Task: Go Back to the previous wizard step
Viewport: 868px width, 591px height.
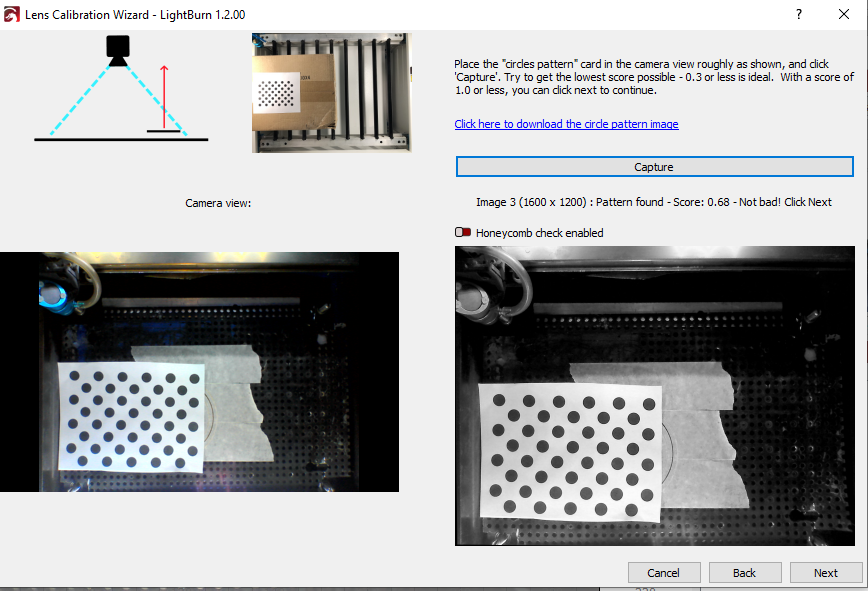Action: tap(745, 573)
